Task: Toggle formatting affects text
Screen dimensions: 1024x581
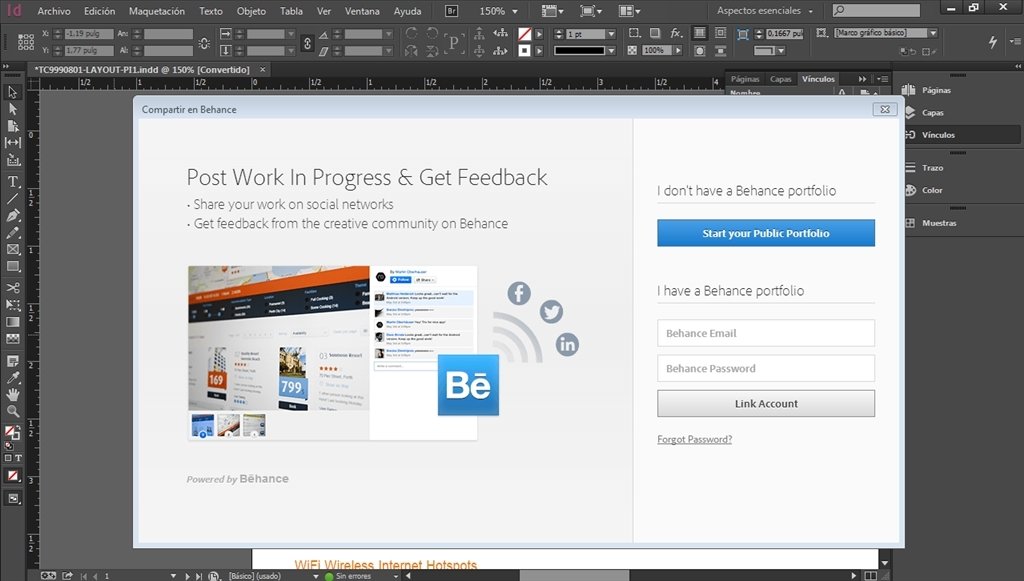Action: pos(18,458)
